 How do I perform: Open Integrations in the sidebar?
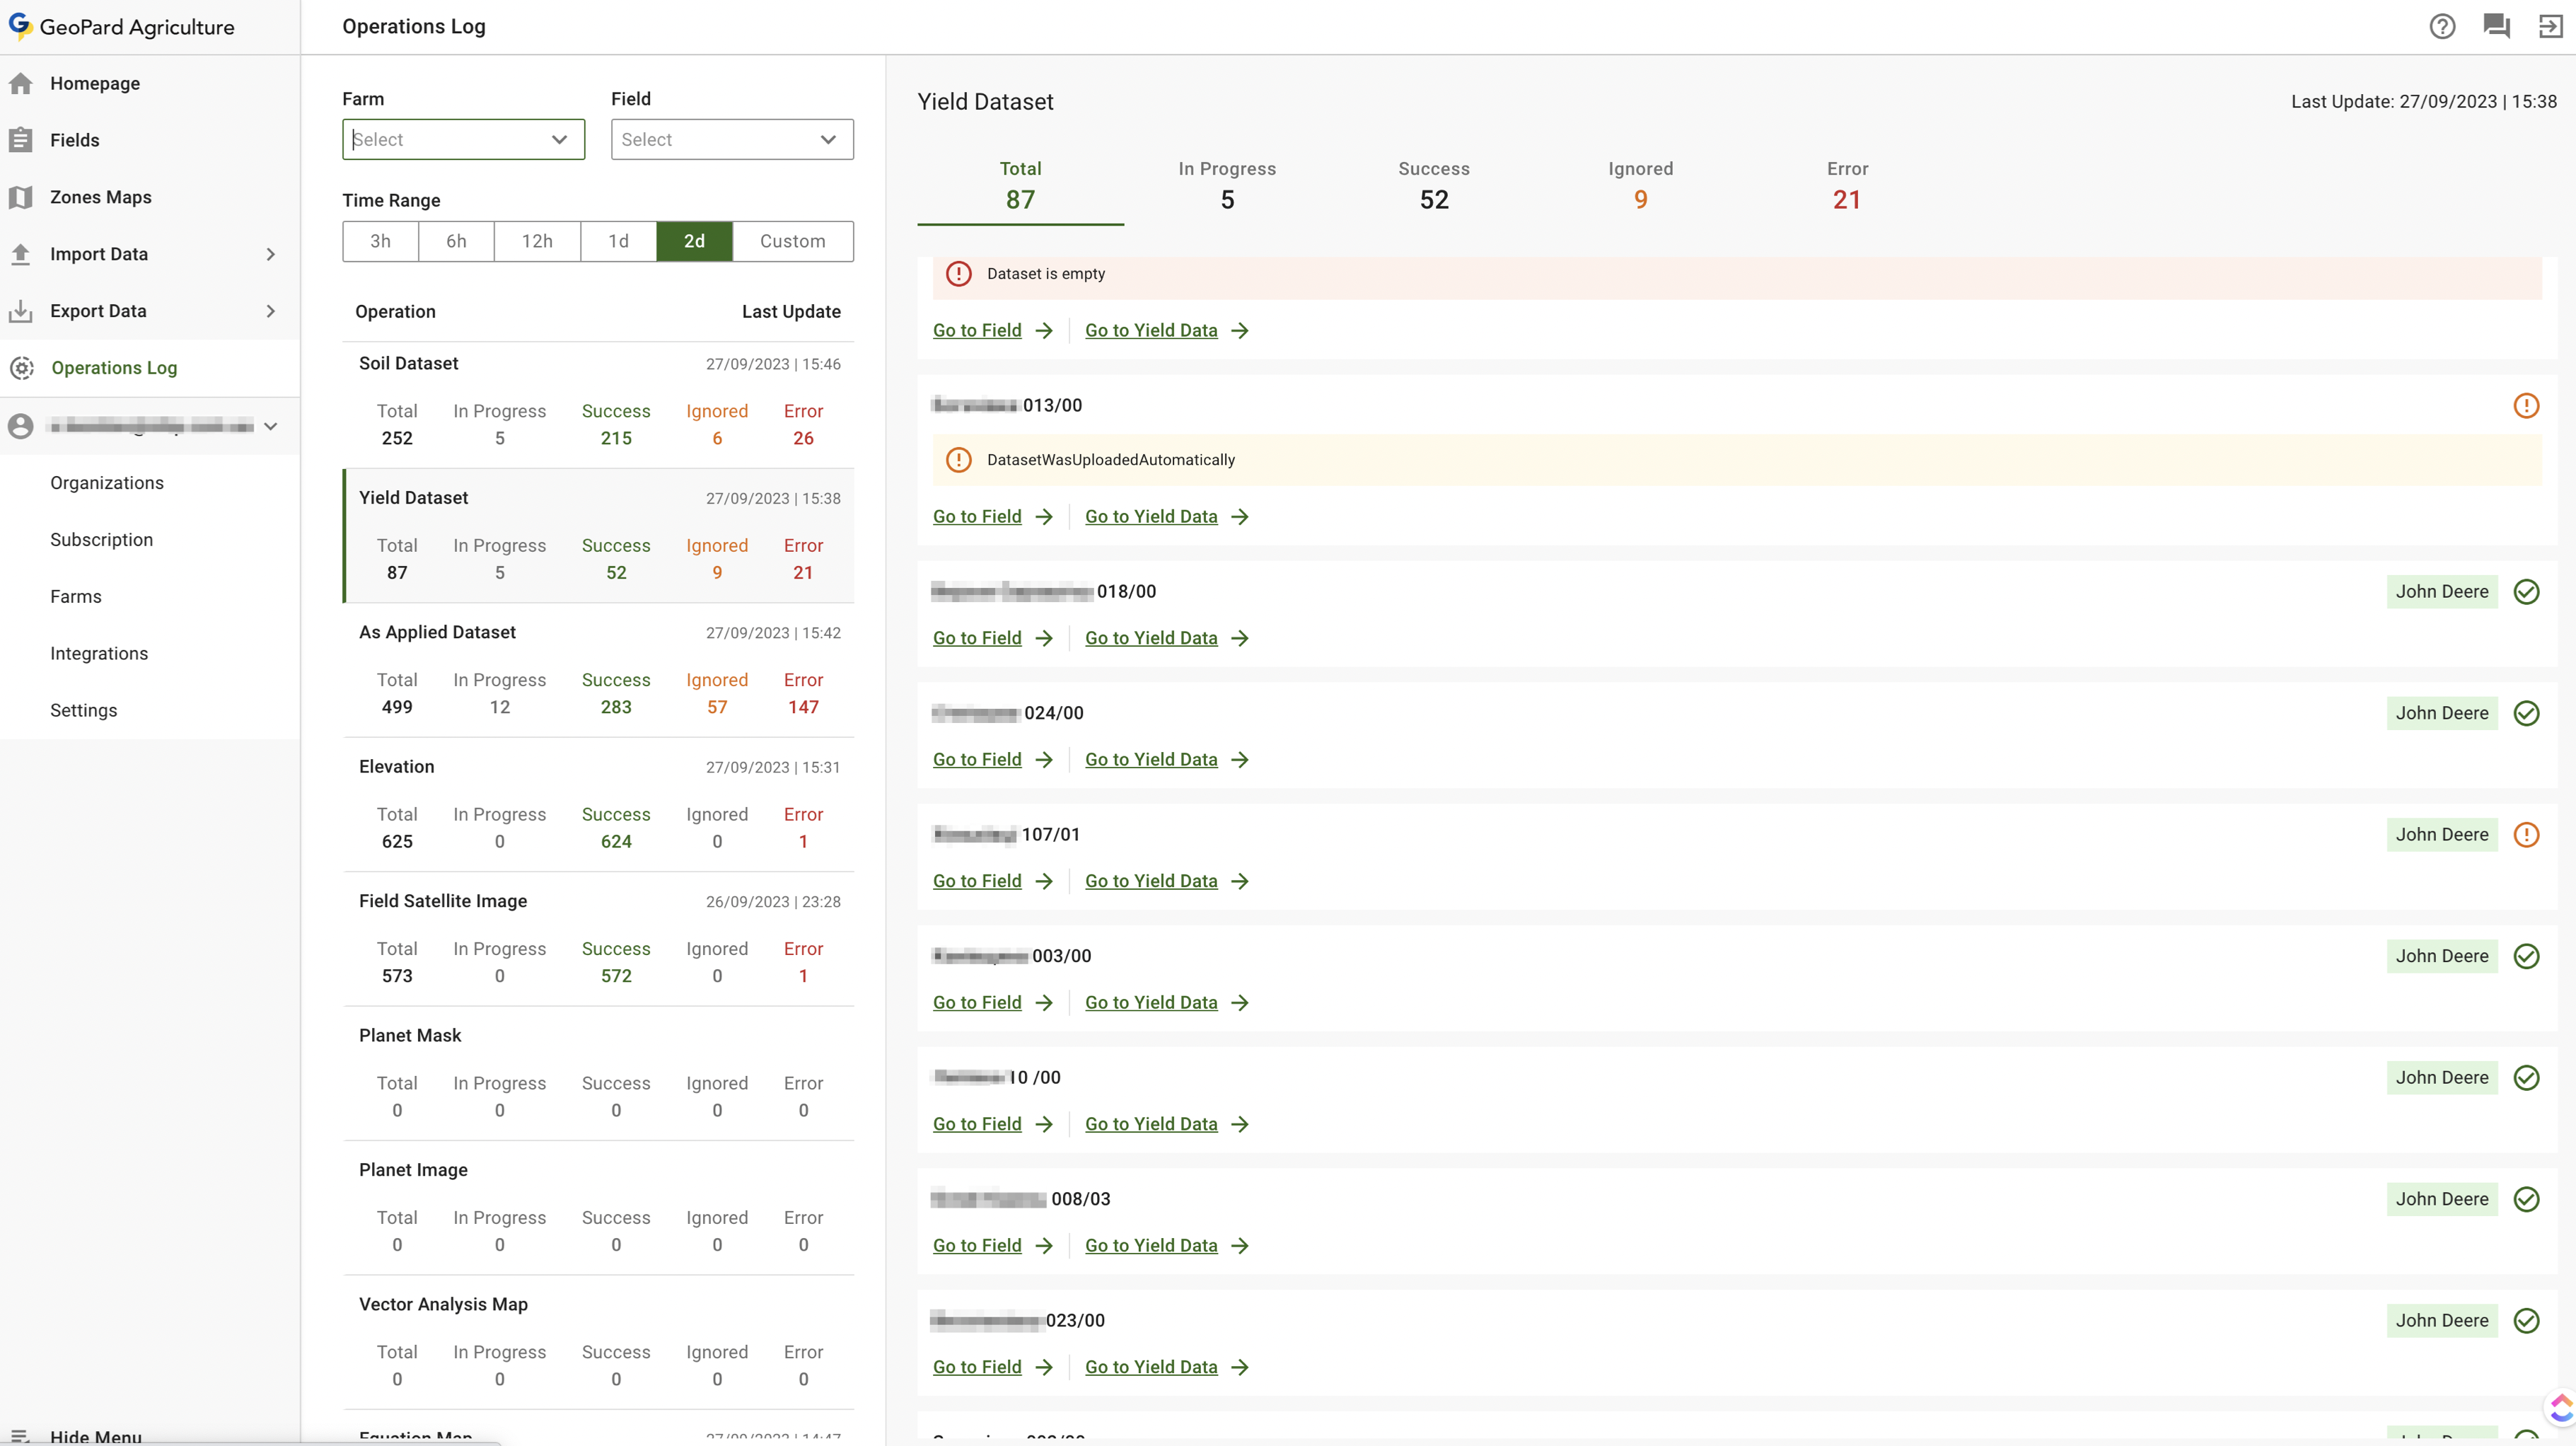click(99, 653)
